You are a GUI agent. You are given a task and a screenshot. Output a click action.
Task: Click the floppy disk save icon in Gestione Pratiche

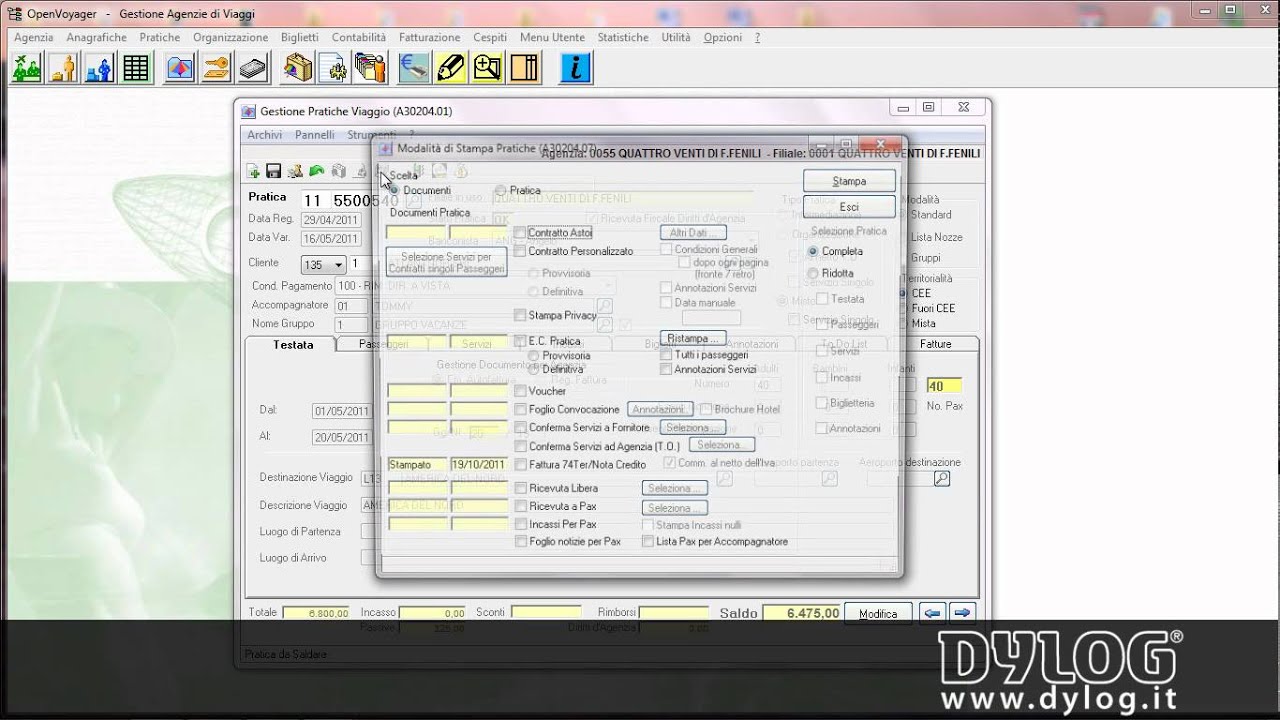pos(273,172)
